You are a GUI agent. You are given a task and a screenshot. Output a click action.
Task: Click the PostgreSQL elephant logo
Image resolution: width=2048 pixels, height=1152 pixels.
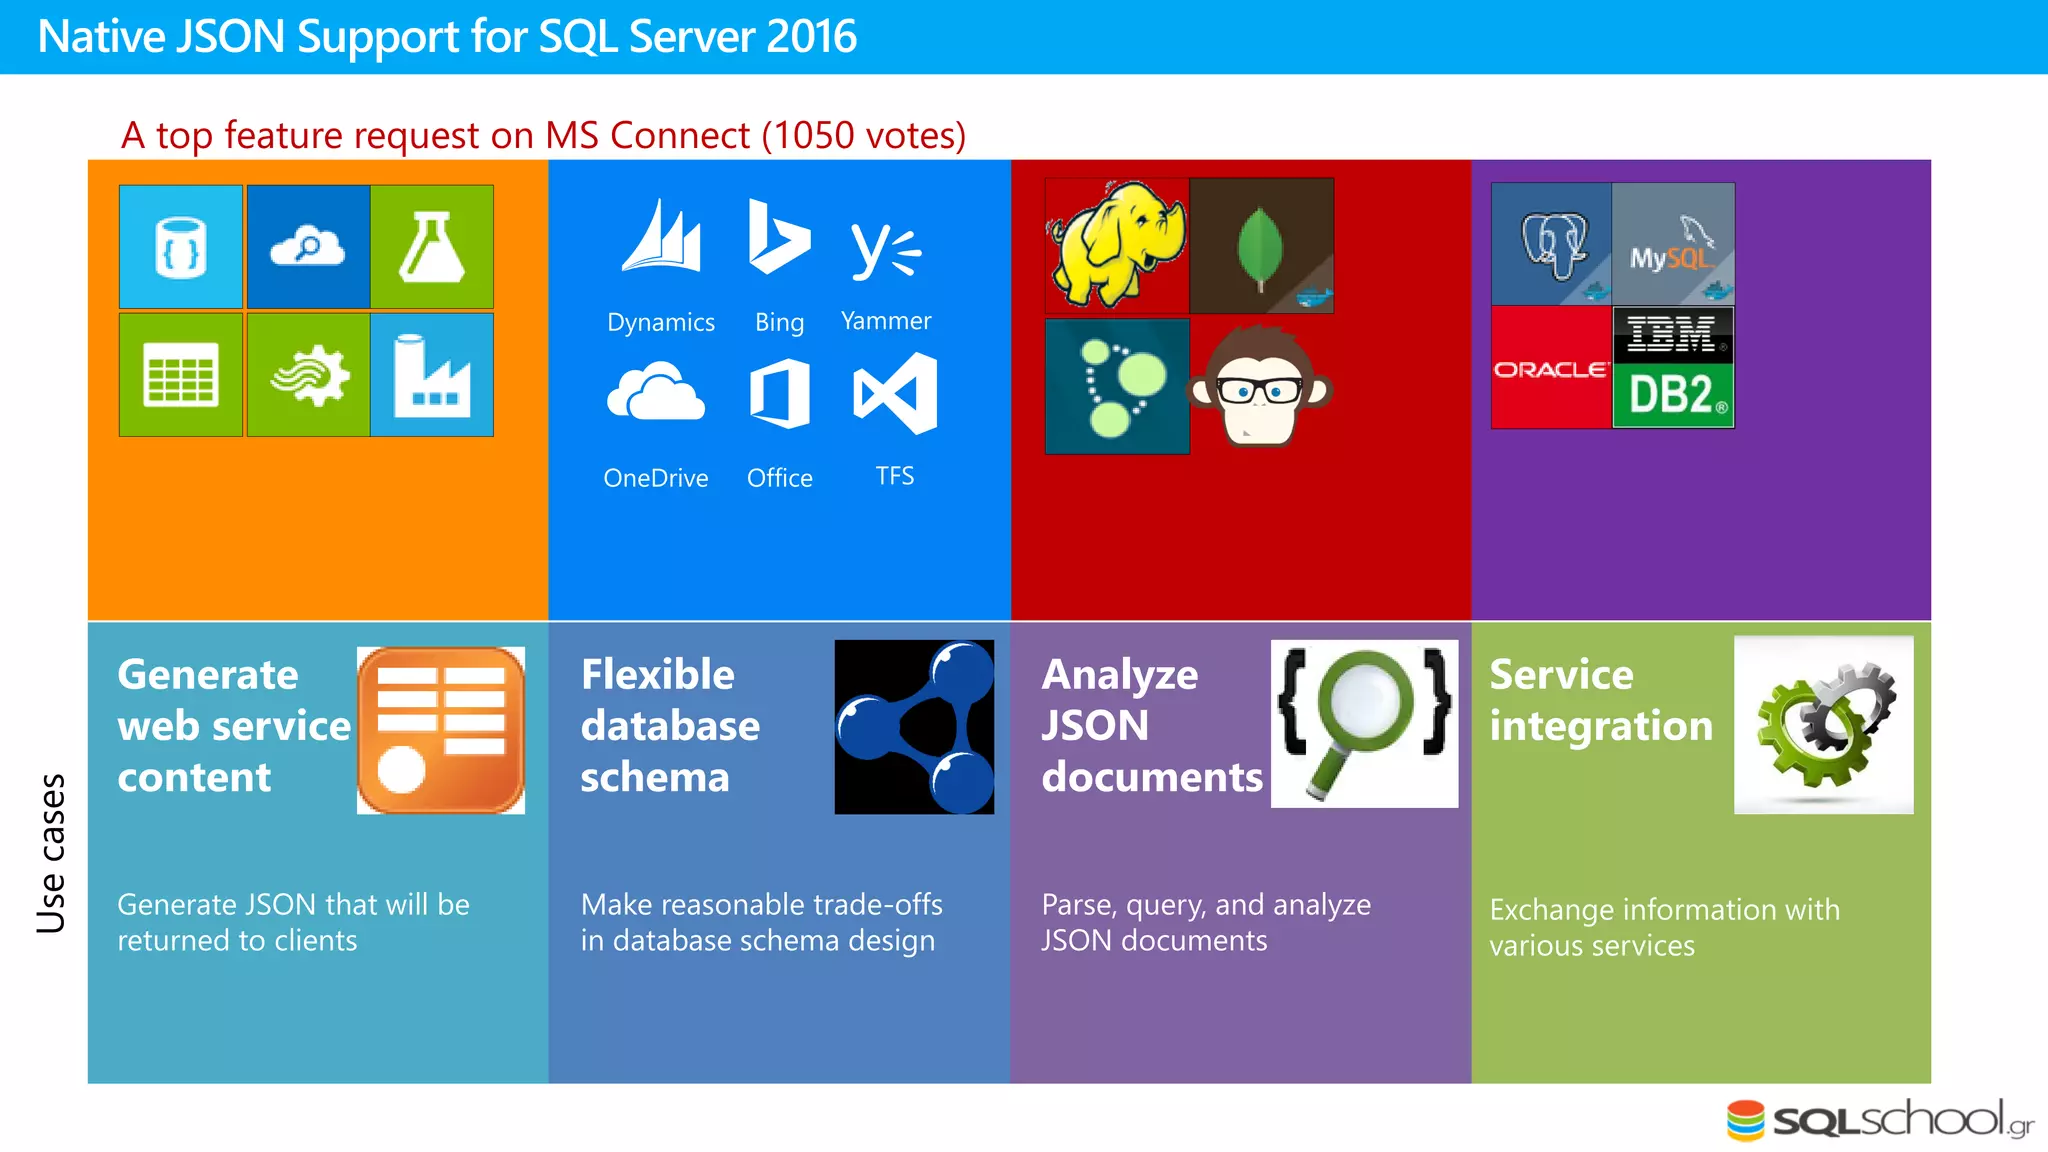pos(1551,244)
